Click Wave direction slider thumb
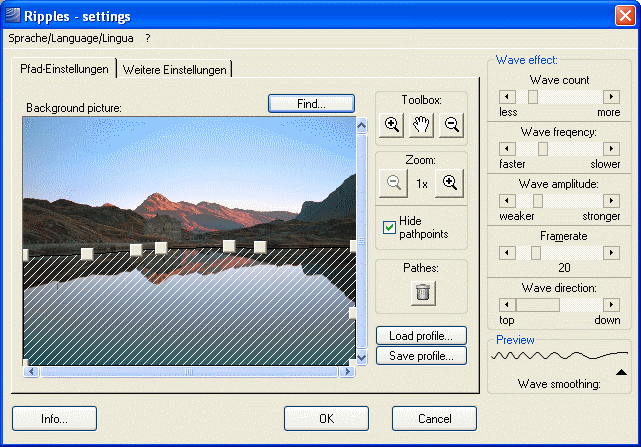 (x=538, y=305)
